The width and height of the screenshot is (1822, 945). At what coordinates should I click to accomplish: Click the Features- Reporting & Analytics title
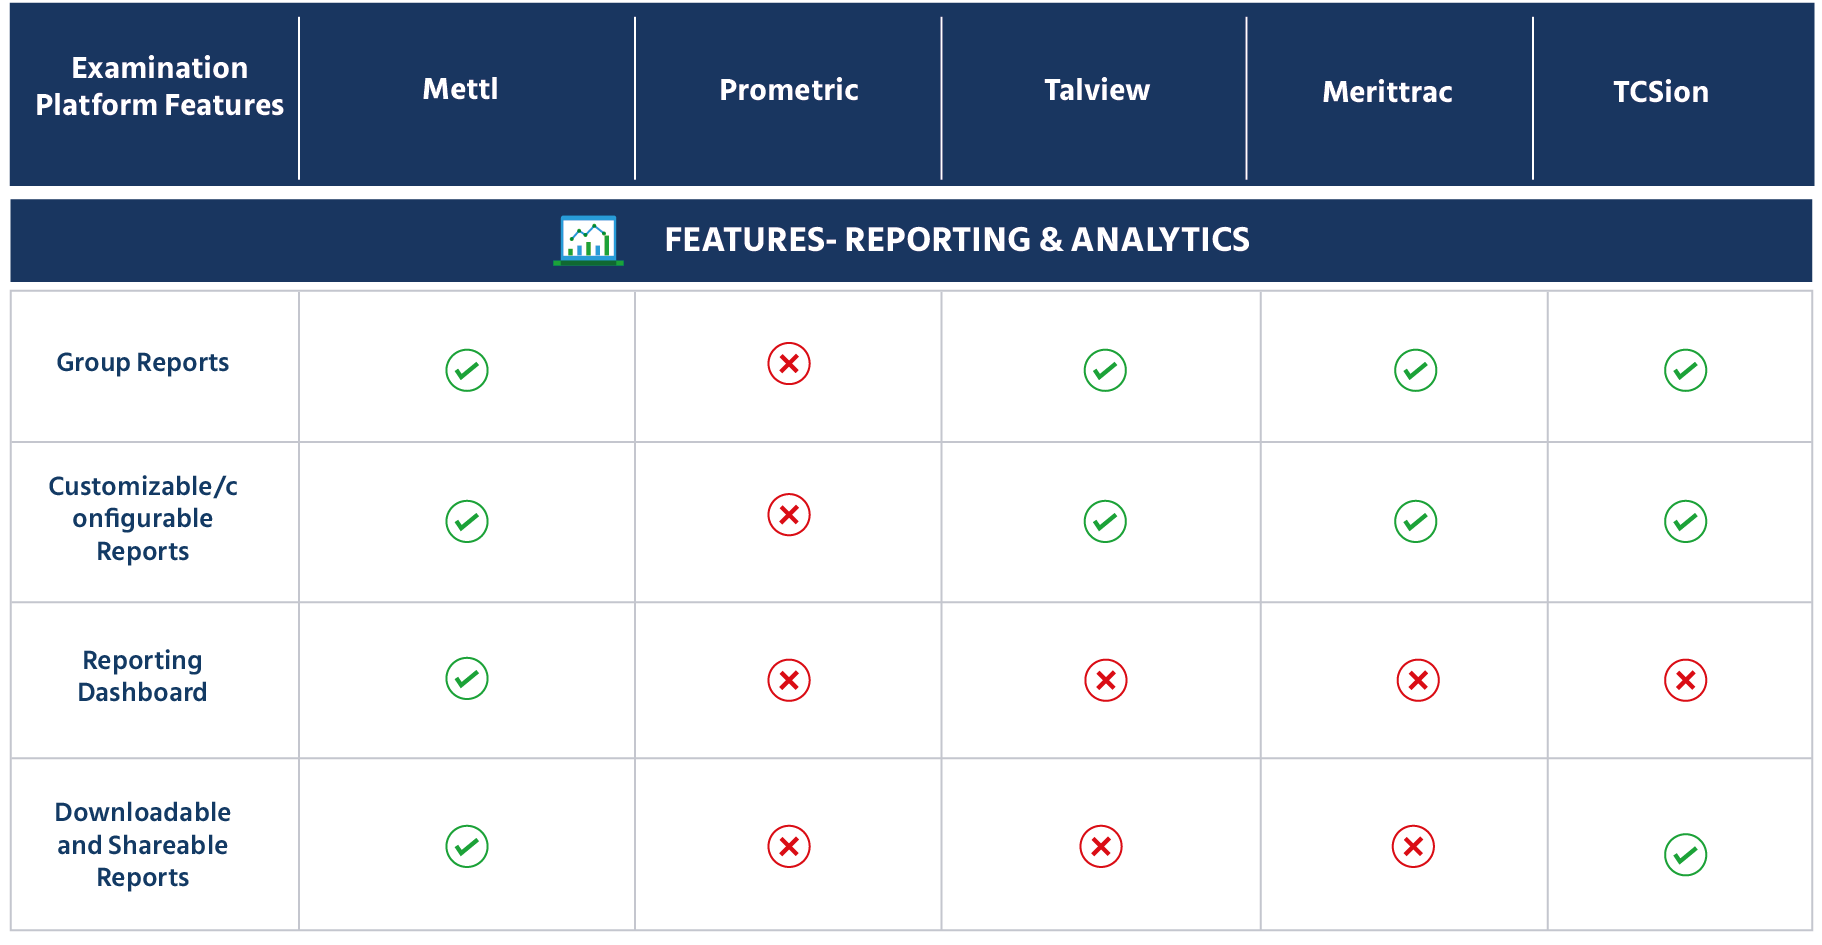coord(957,240)
